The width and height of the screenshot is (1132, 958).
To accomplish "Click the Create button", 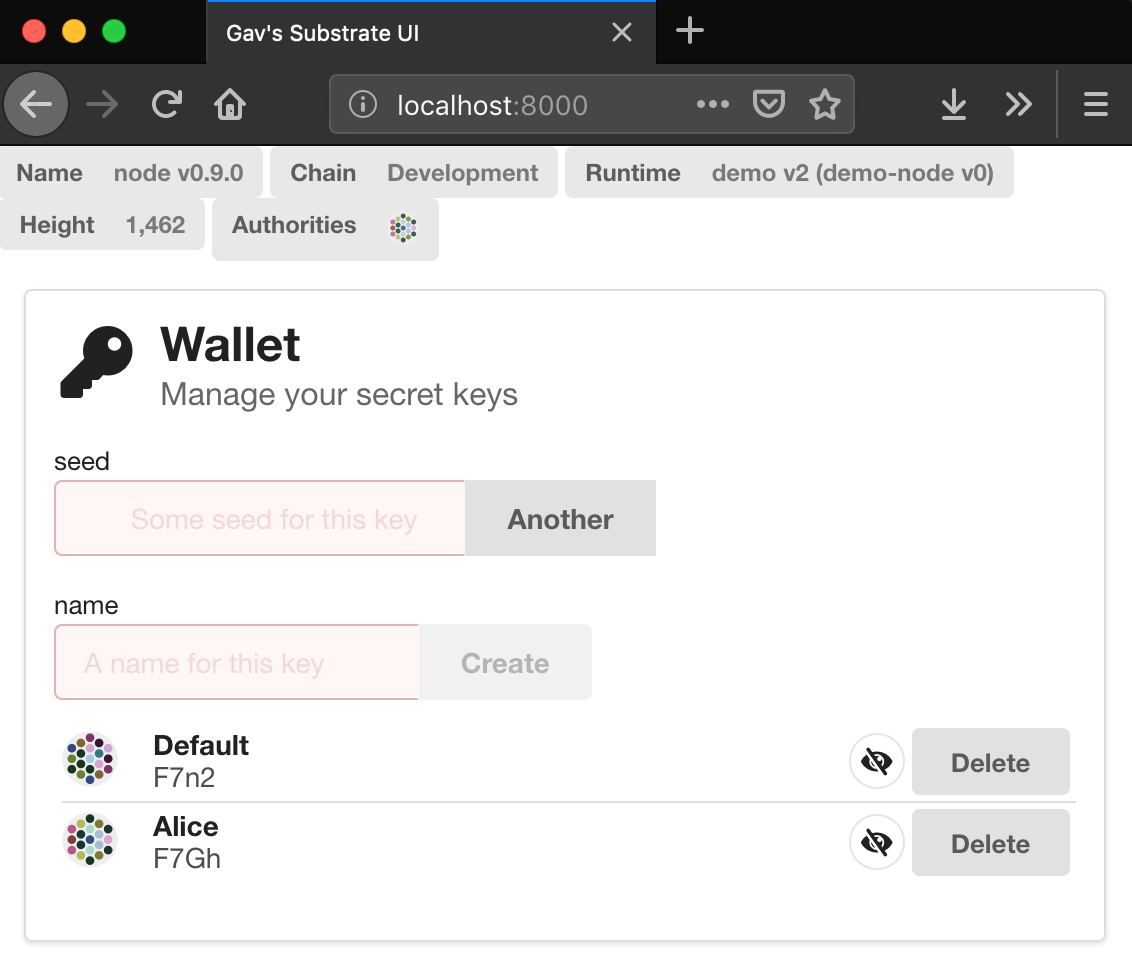I will pos(505,662).
